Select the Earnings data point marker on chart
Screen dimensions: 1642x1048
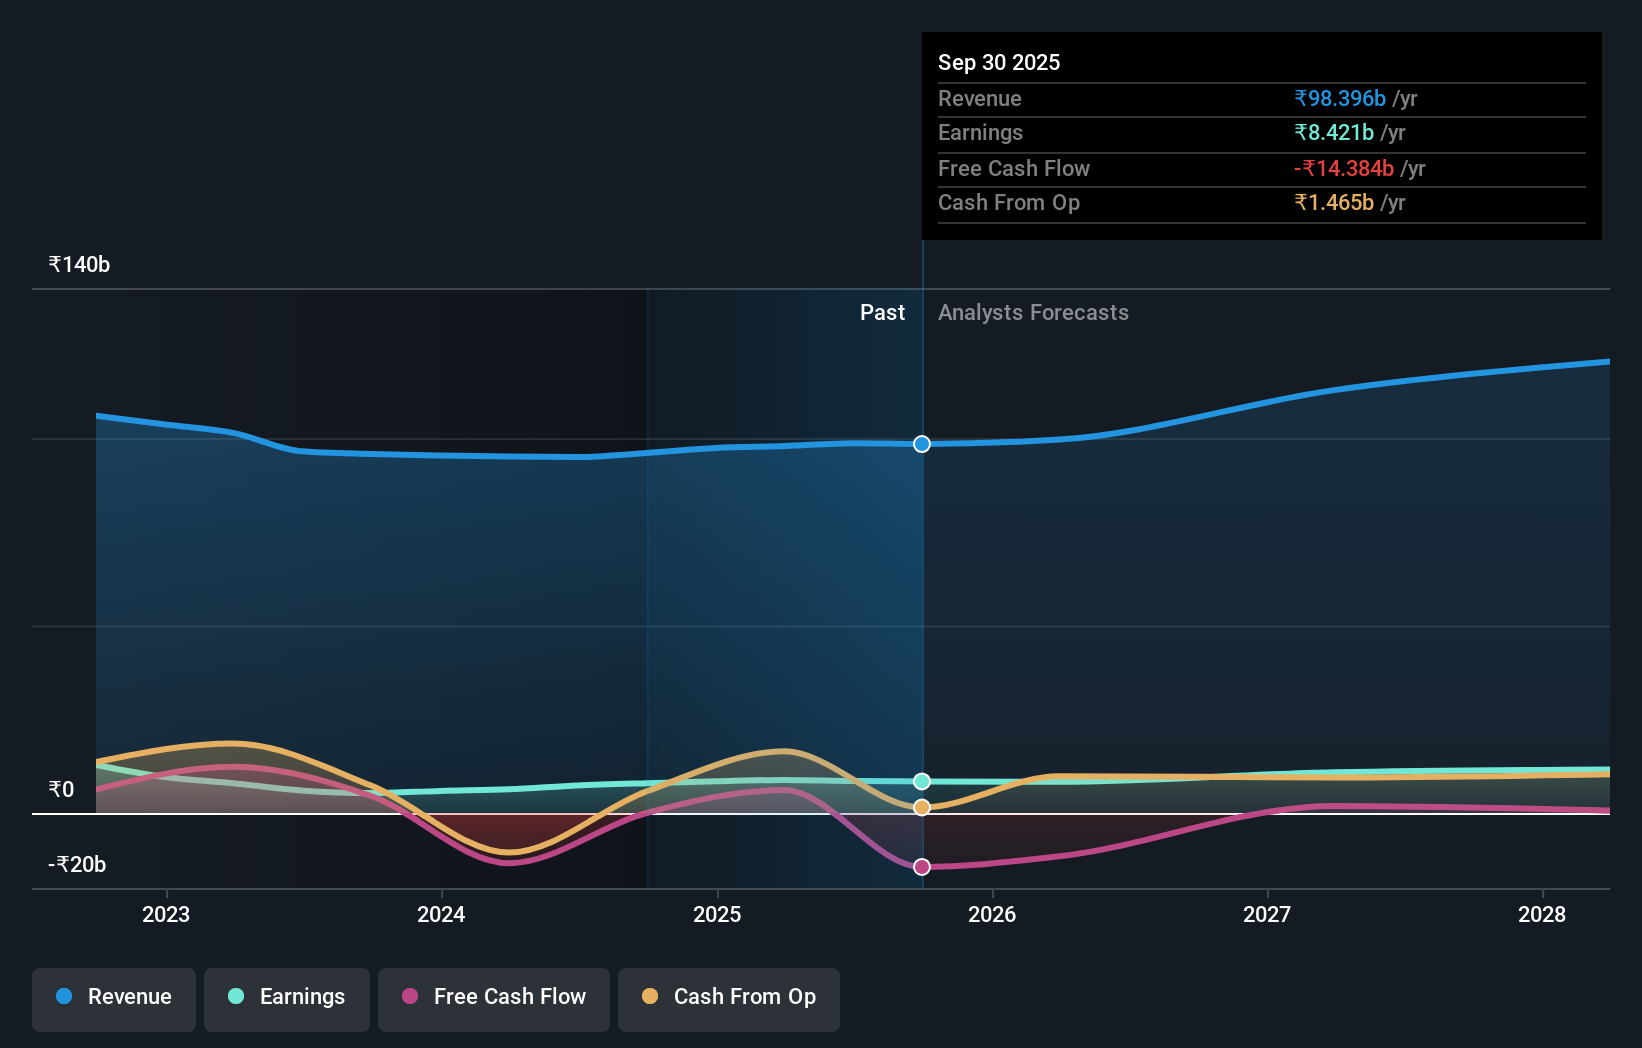tap(921, 782)
